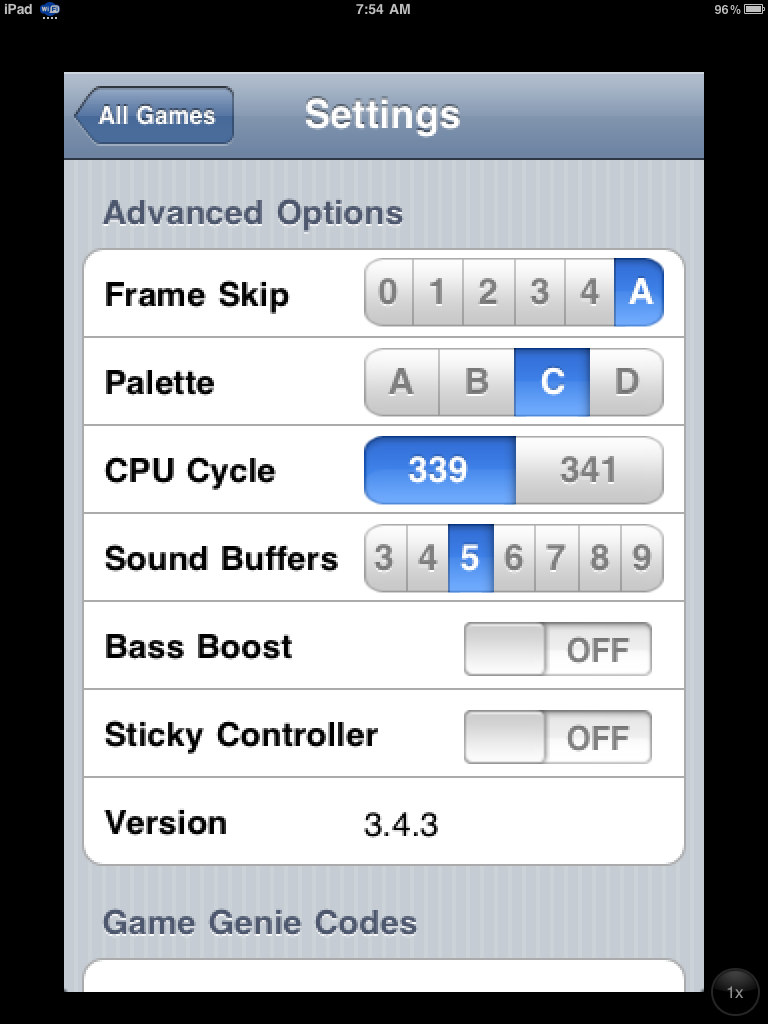The height and width of the screenshot is (1024, 768).
Task: Choose Palette D
Action: tap(627, 382)
